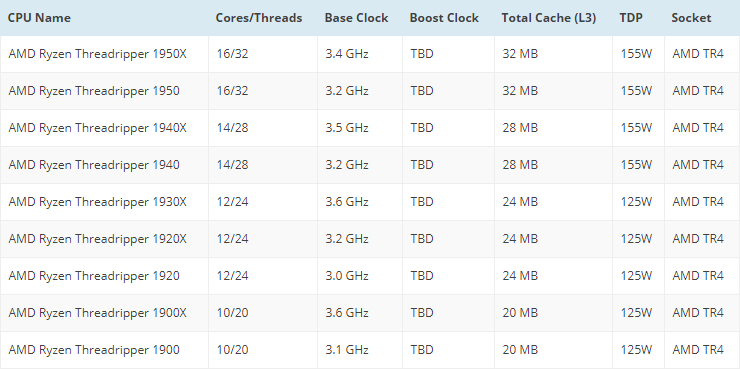Select AMD Ryzen Threadripper 1940X row name
This screenshot has width=740, height=369.
98,128
